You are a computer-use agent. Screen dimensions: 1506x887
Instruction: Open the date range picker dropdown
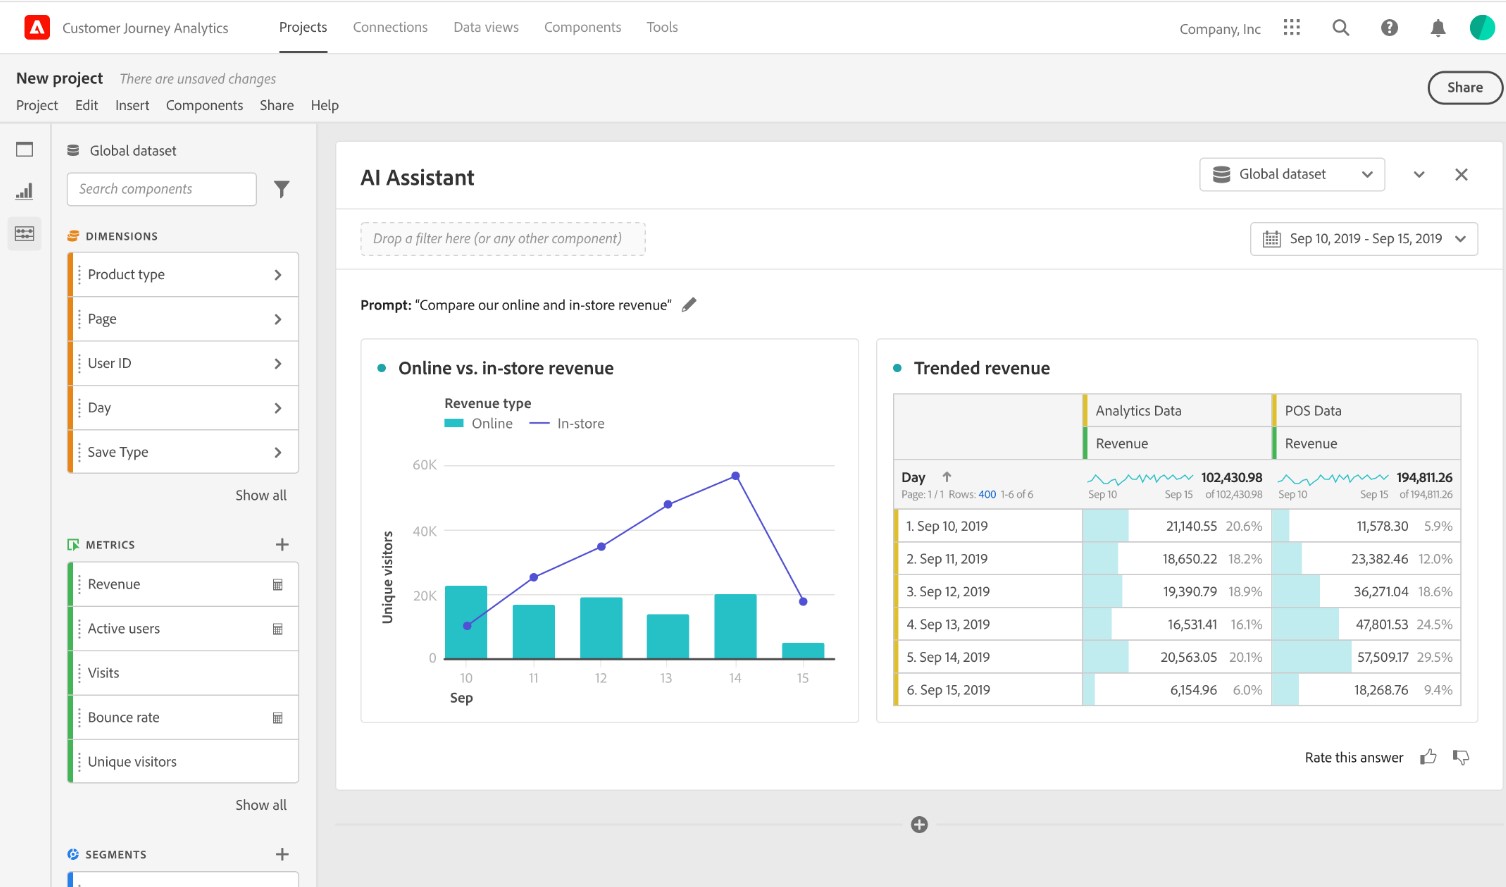(x=1363, y=239)
